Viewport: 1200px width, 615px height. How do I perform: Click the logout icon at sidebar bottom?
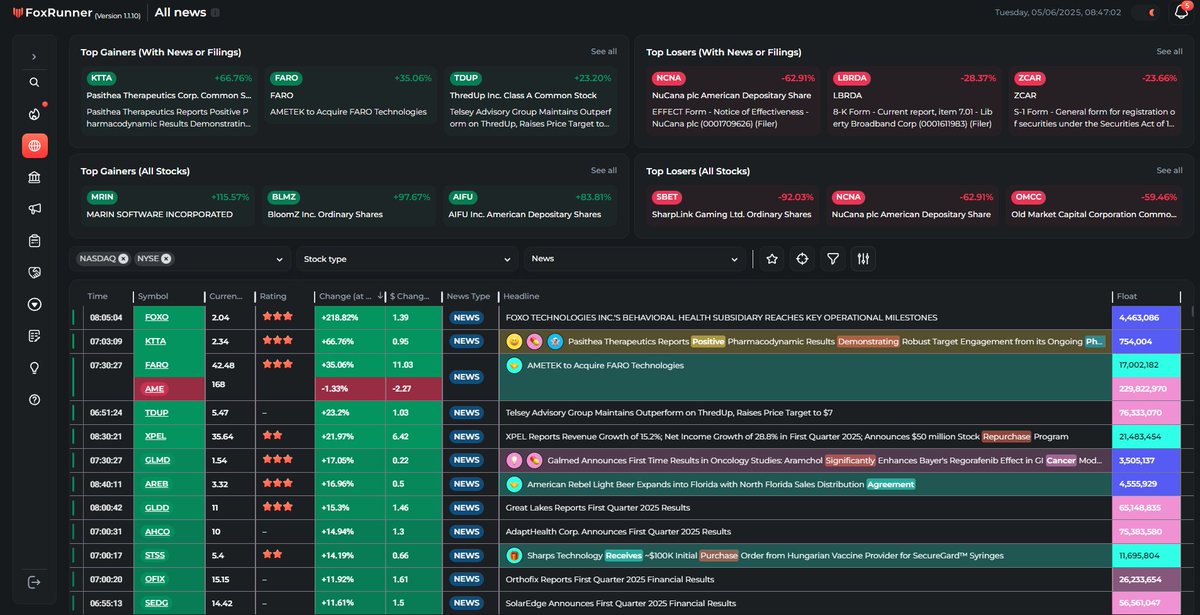point(34,582)
